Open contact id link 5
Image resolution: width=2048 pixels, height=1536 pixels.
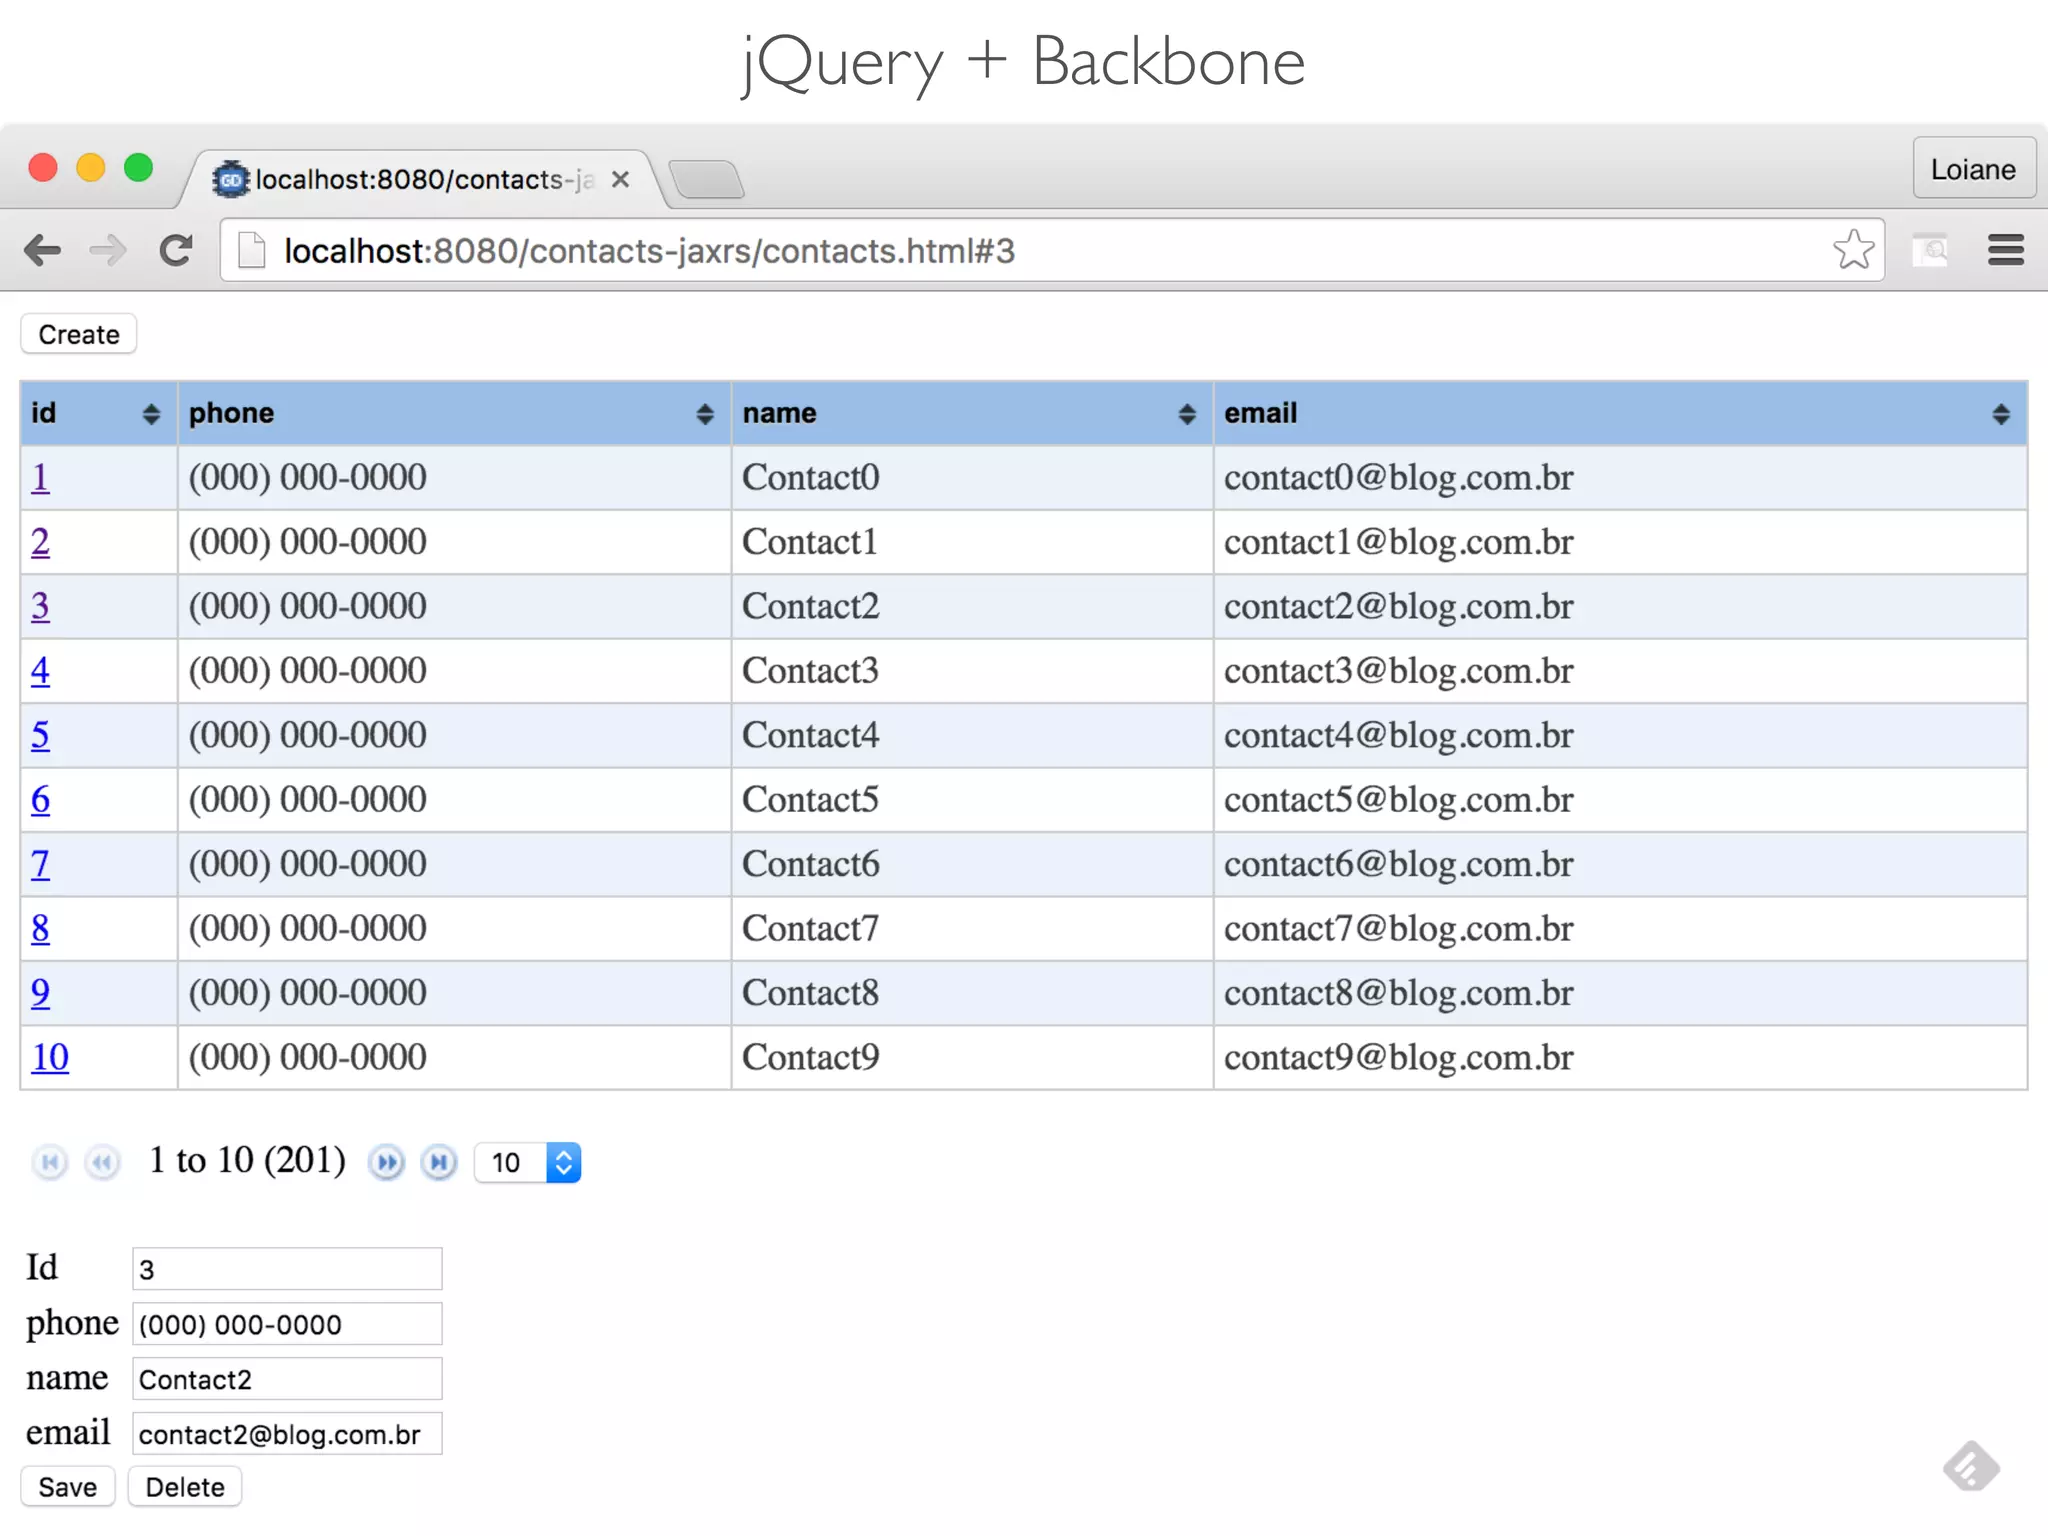(40, 735)
